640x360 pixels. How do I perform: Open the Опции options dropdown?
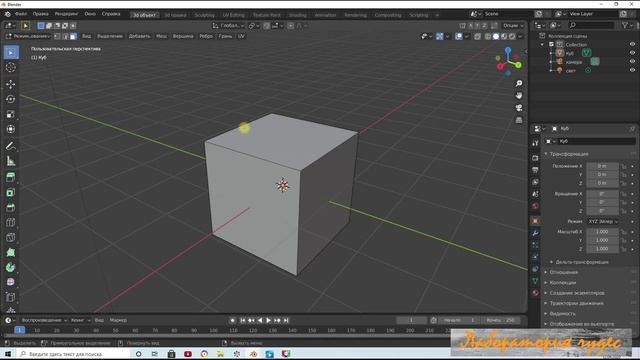(x=513, y=26)
